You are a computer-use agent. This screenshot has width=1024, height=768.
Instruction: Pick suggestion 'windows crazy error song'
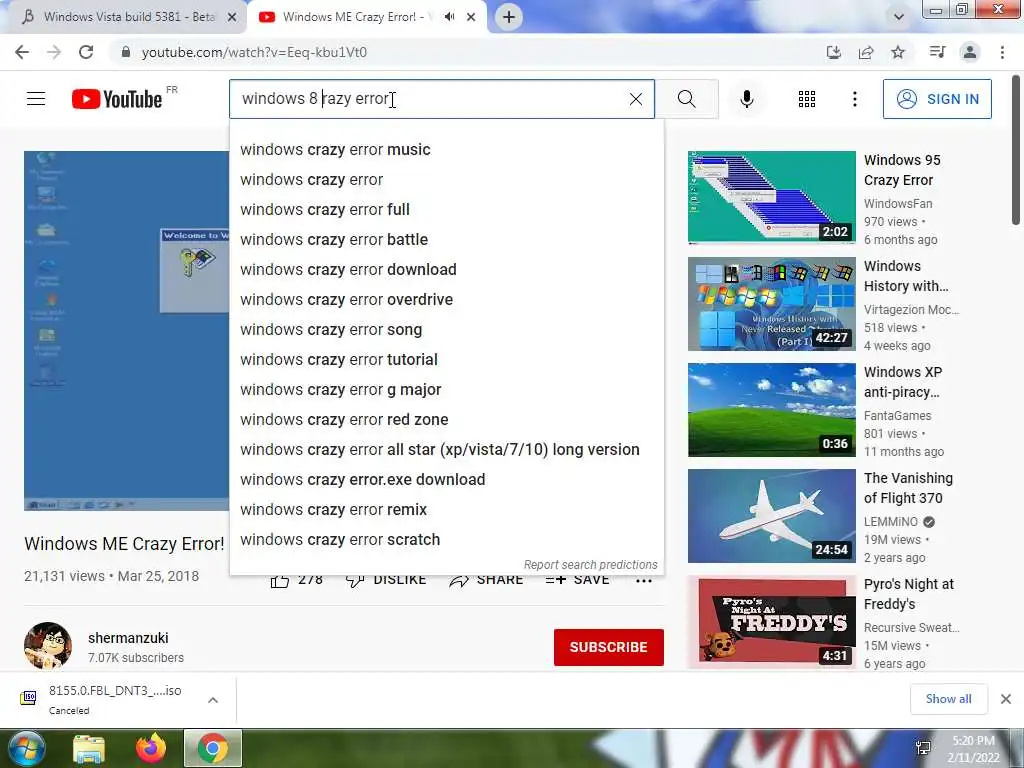click(x=447, y=330)
